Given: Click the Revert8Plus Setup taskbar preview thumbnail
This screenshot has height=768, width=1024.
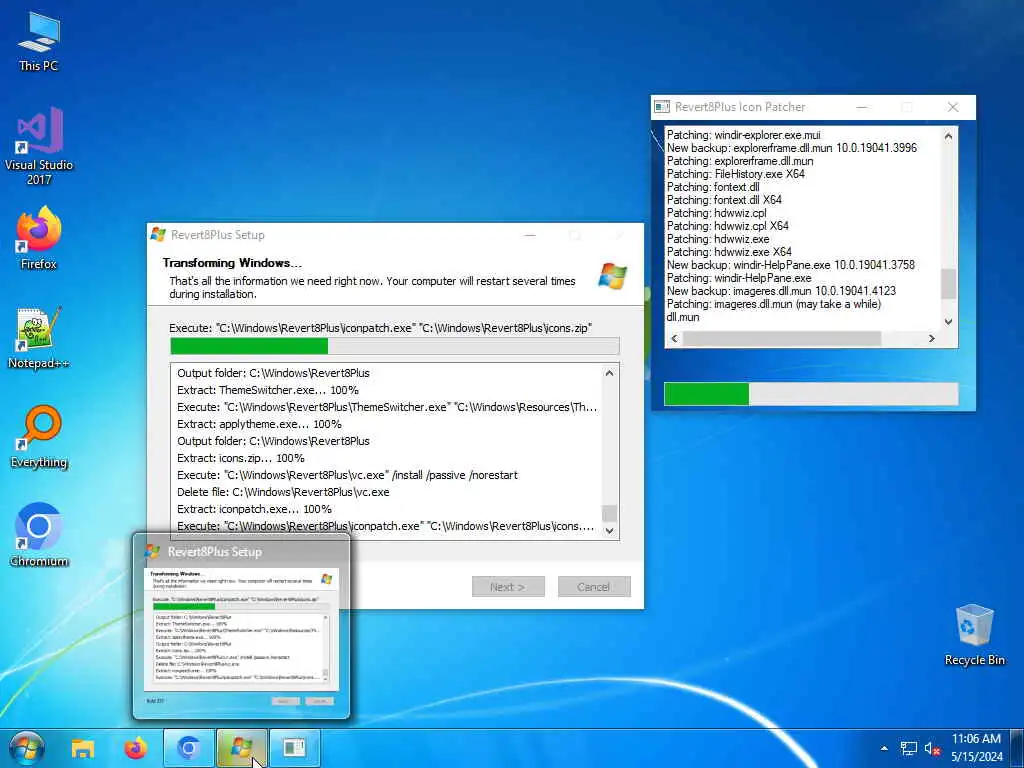Looking at the screenshot, I should tap(241, 626).
